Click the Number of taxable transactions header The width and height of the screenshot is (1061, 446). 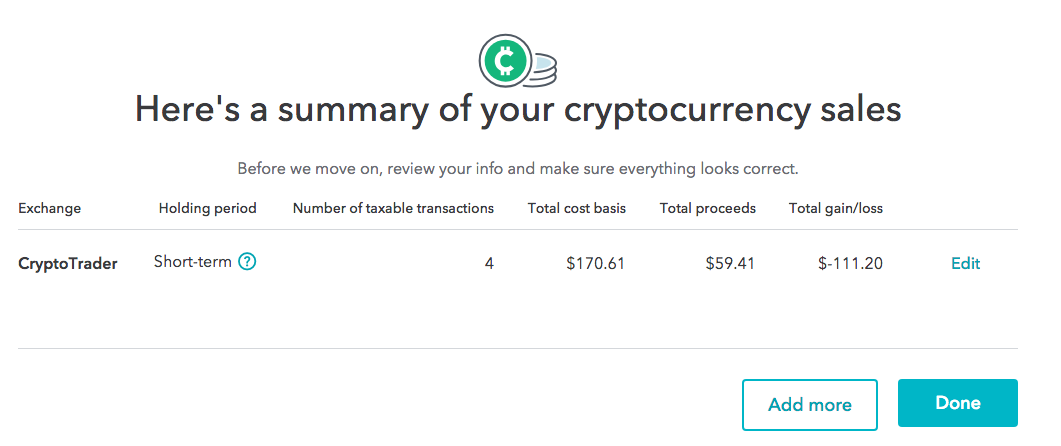click(x=393, y=208)
